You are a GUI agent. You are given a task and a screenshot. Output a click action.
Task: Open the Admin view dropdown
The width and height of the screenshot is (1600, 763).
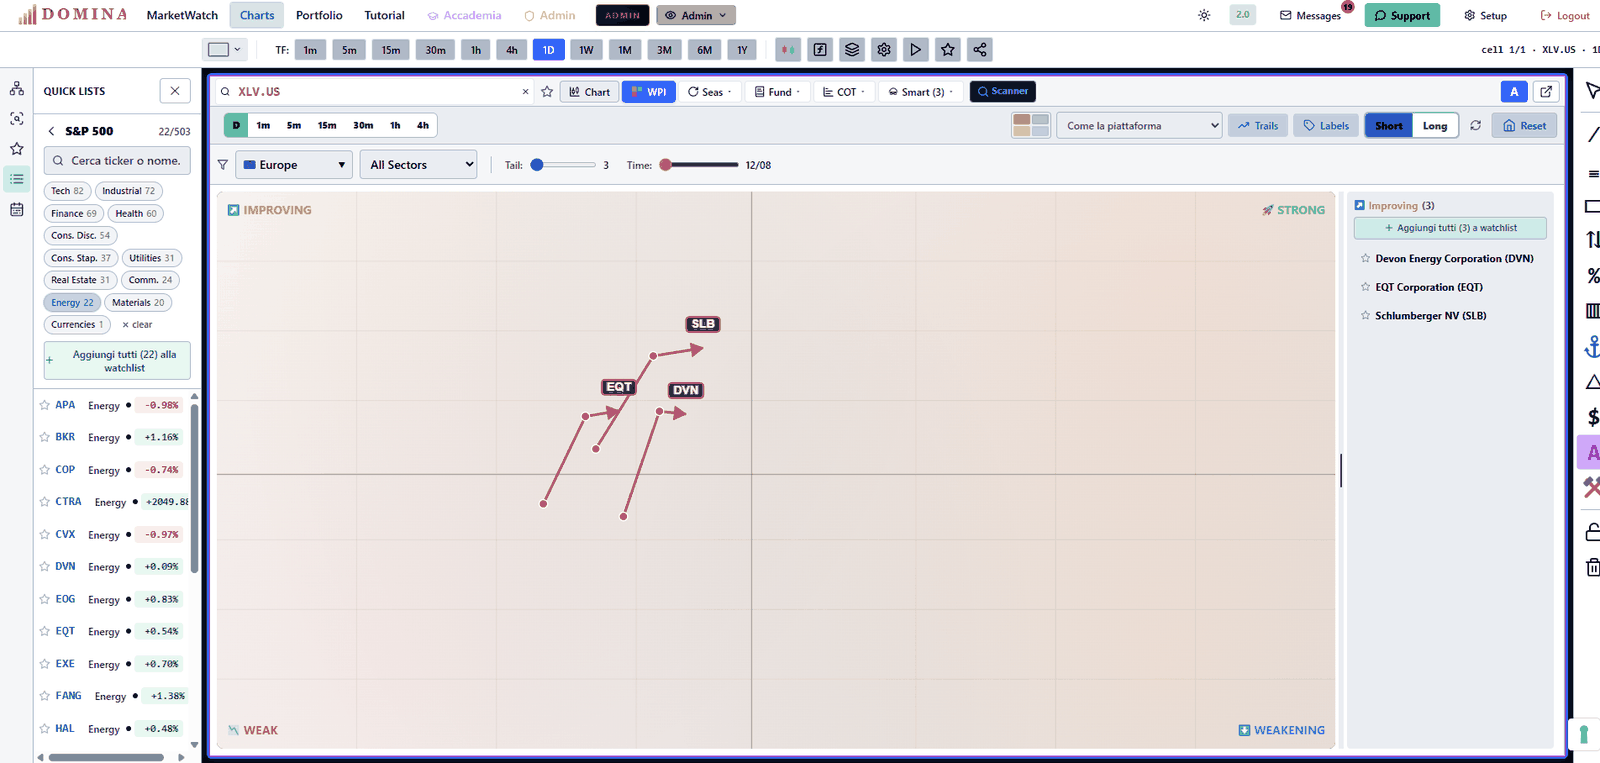pyautogui.click(x=696, y=15)
